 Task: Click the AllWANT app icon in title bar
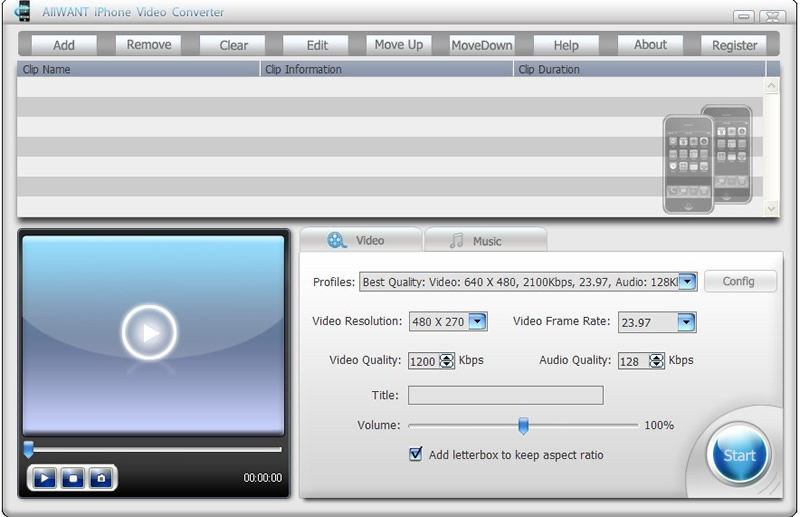tap(22, 11)
